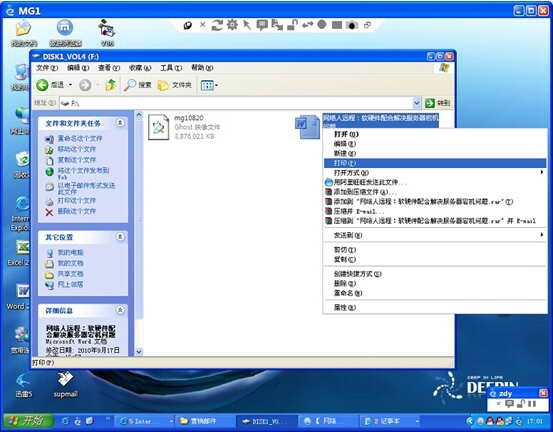Click the 转到 Go button beside address bar

click(437, 103)
